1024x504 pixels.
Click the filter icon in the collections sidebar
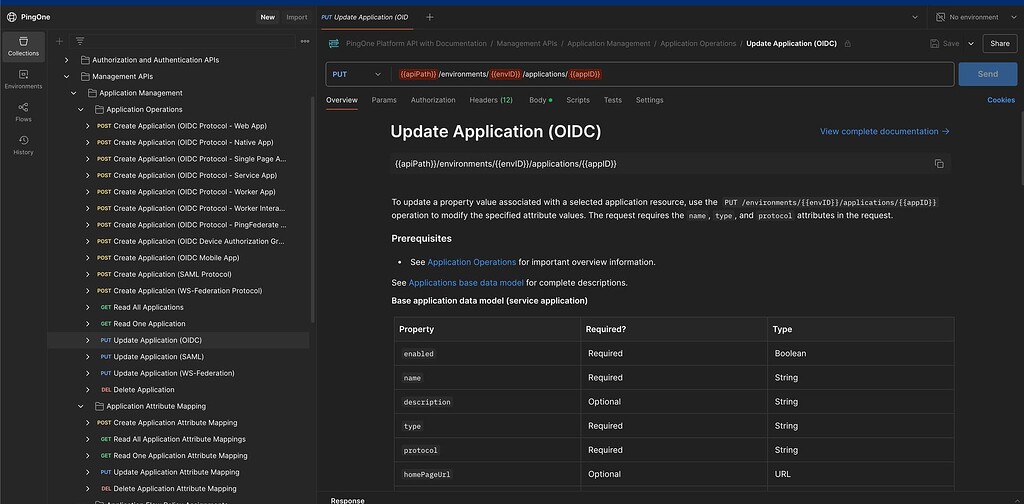[80, 41]
